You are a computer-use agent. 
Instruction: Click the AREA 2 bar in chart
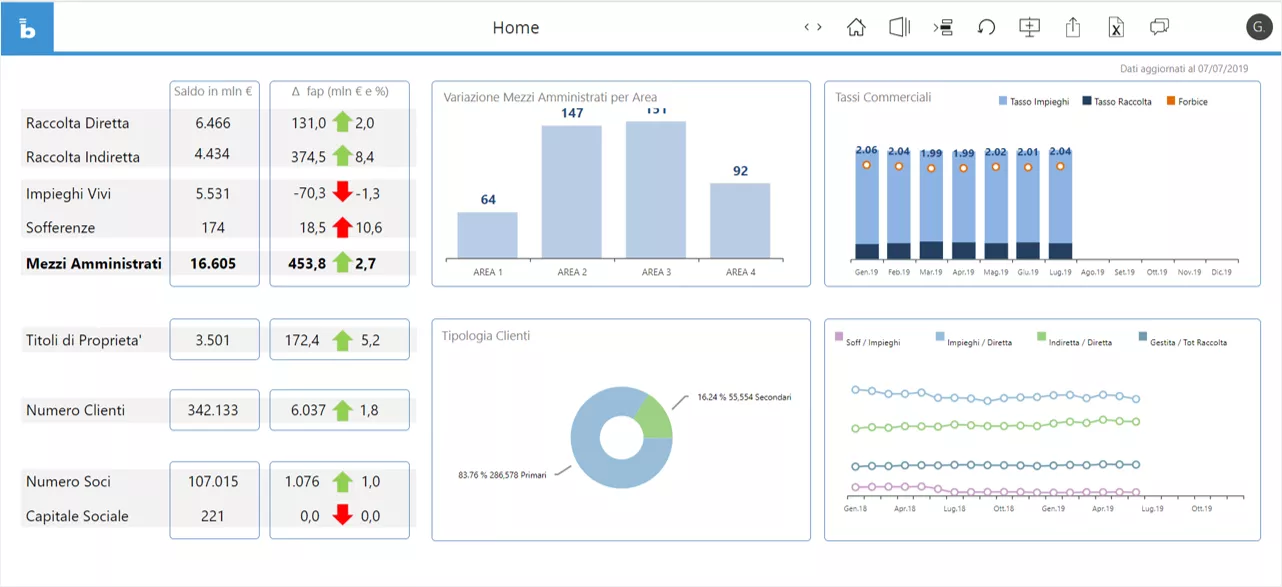coord(572,190)
